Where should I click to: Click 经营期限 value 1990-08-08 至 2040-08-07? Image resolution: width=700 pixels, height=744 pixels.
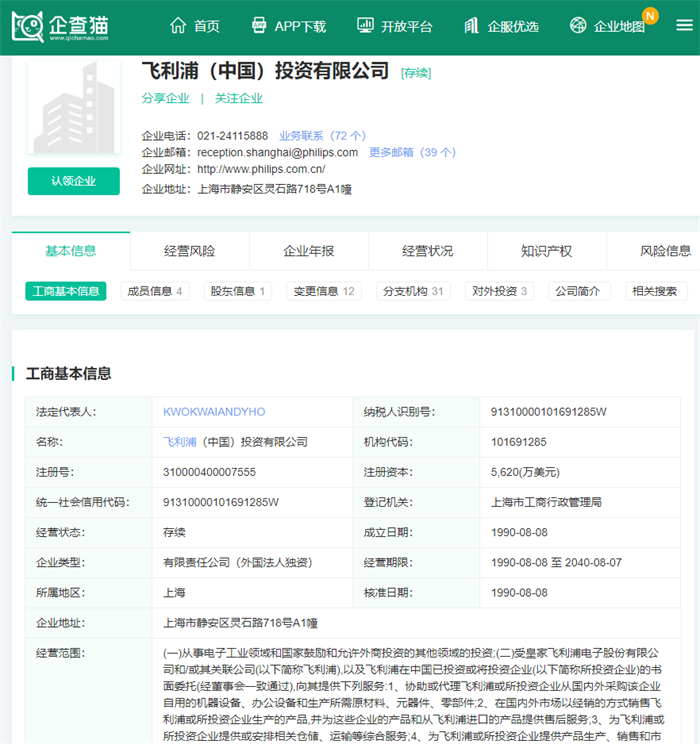[x=556, y=563]
